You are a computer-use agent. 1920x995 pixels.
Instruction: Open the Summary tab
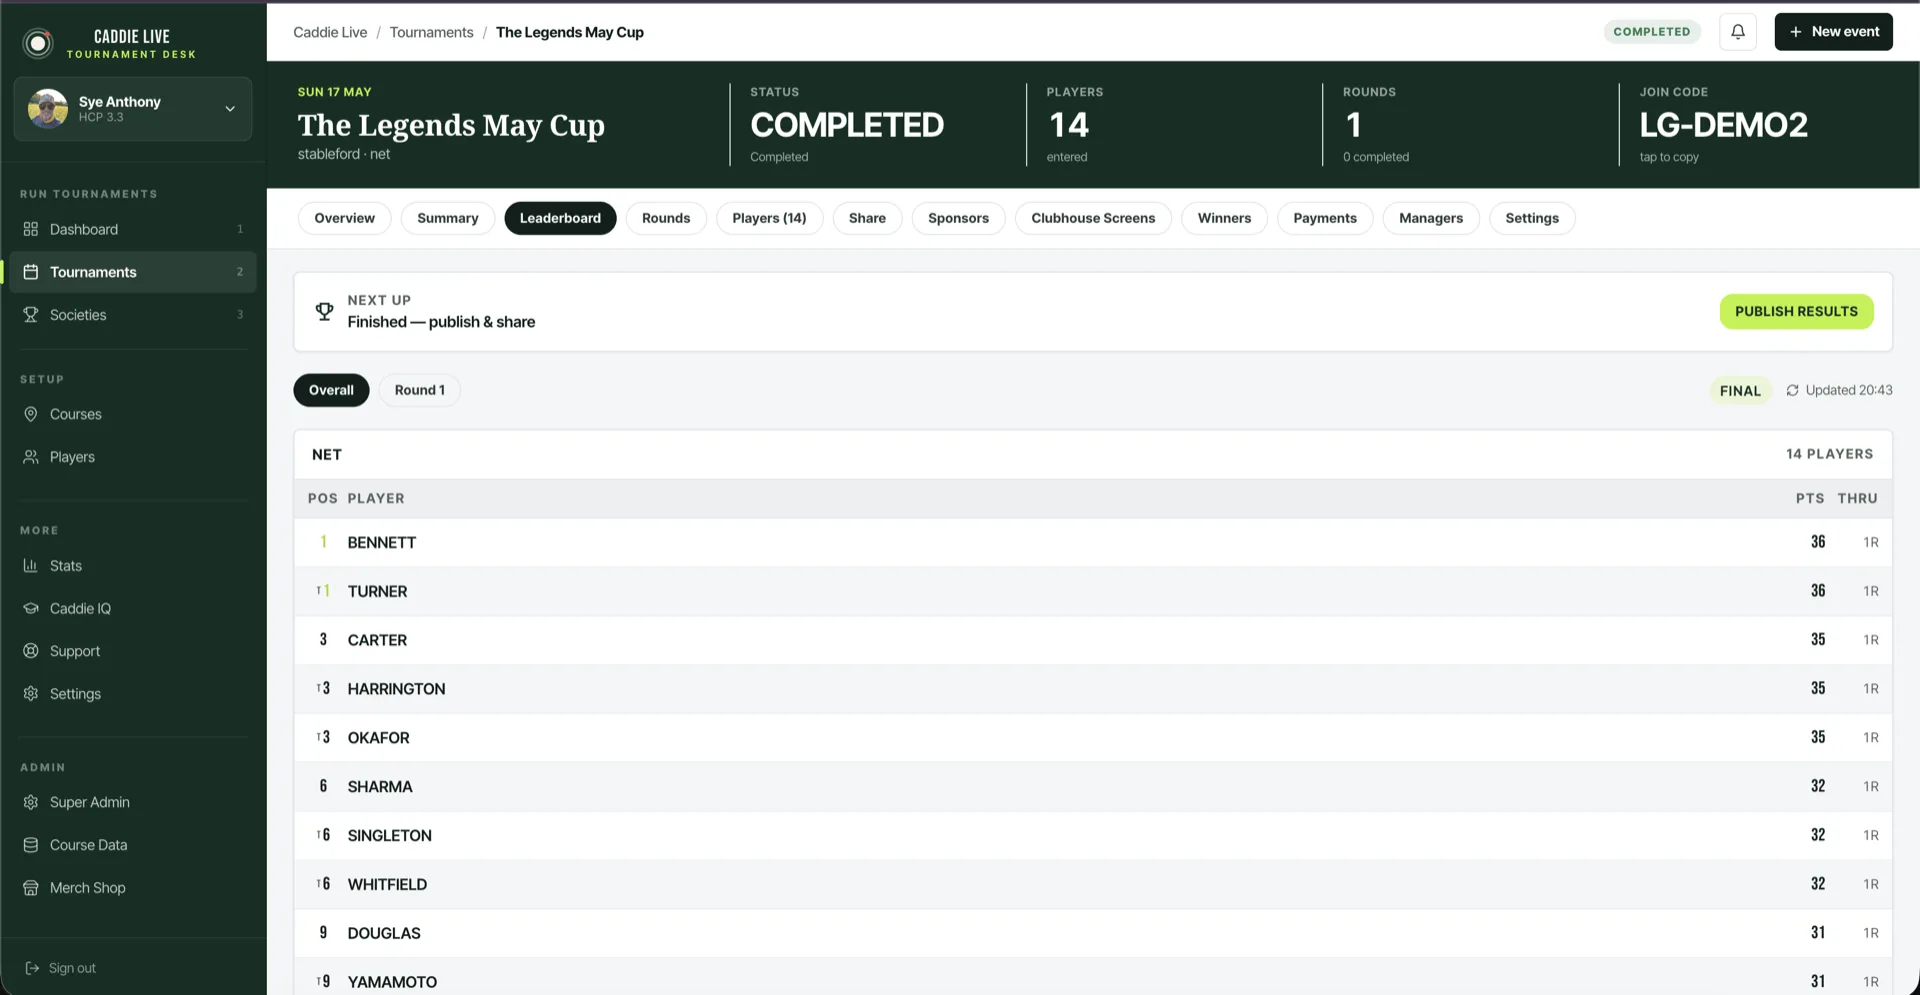coord(448,218)
